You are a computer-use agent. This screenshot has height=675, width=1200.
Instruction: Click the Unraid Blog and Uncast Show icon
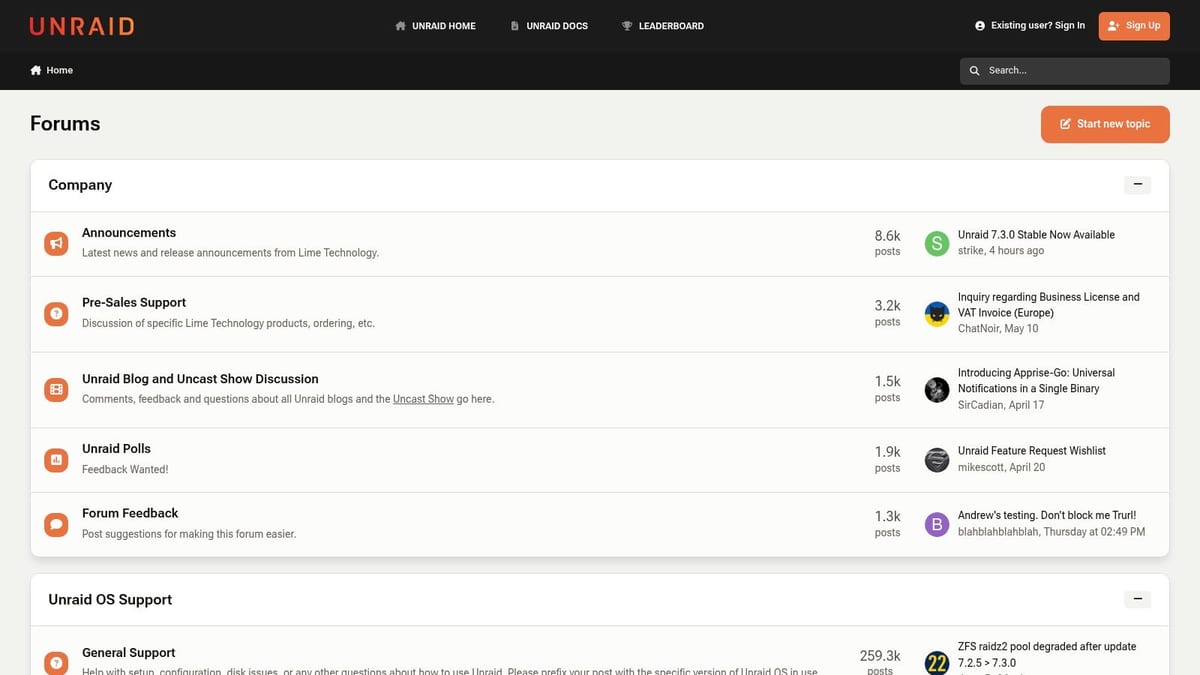(x=57, y=389)
